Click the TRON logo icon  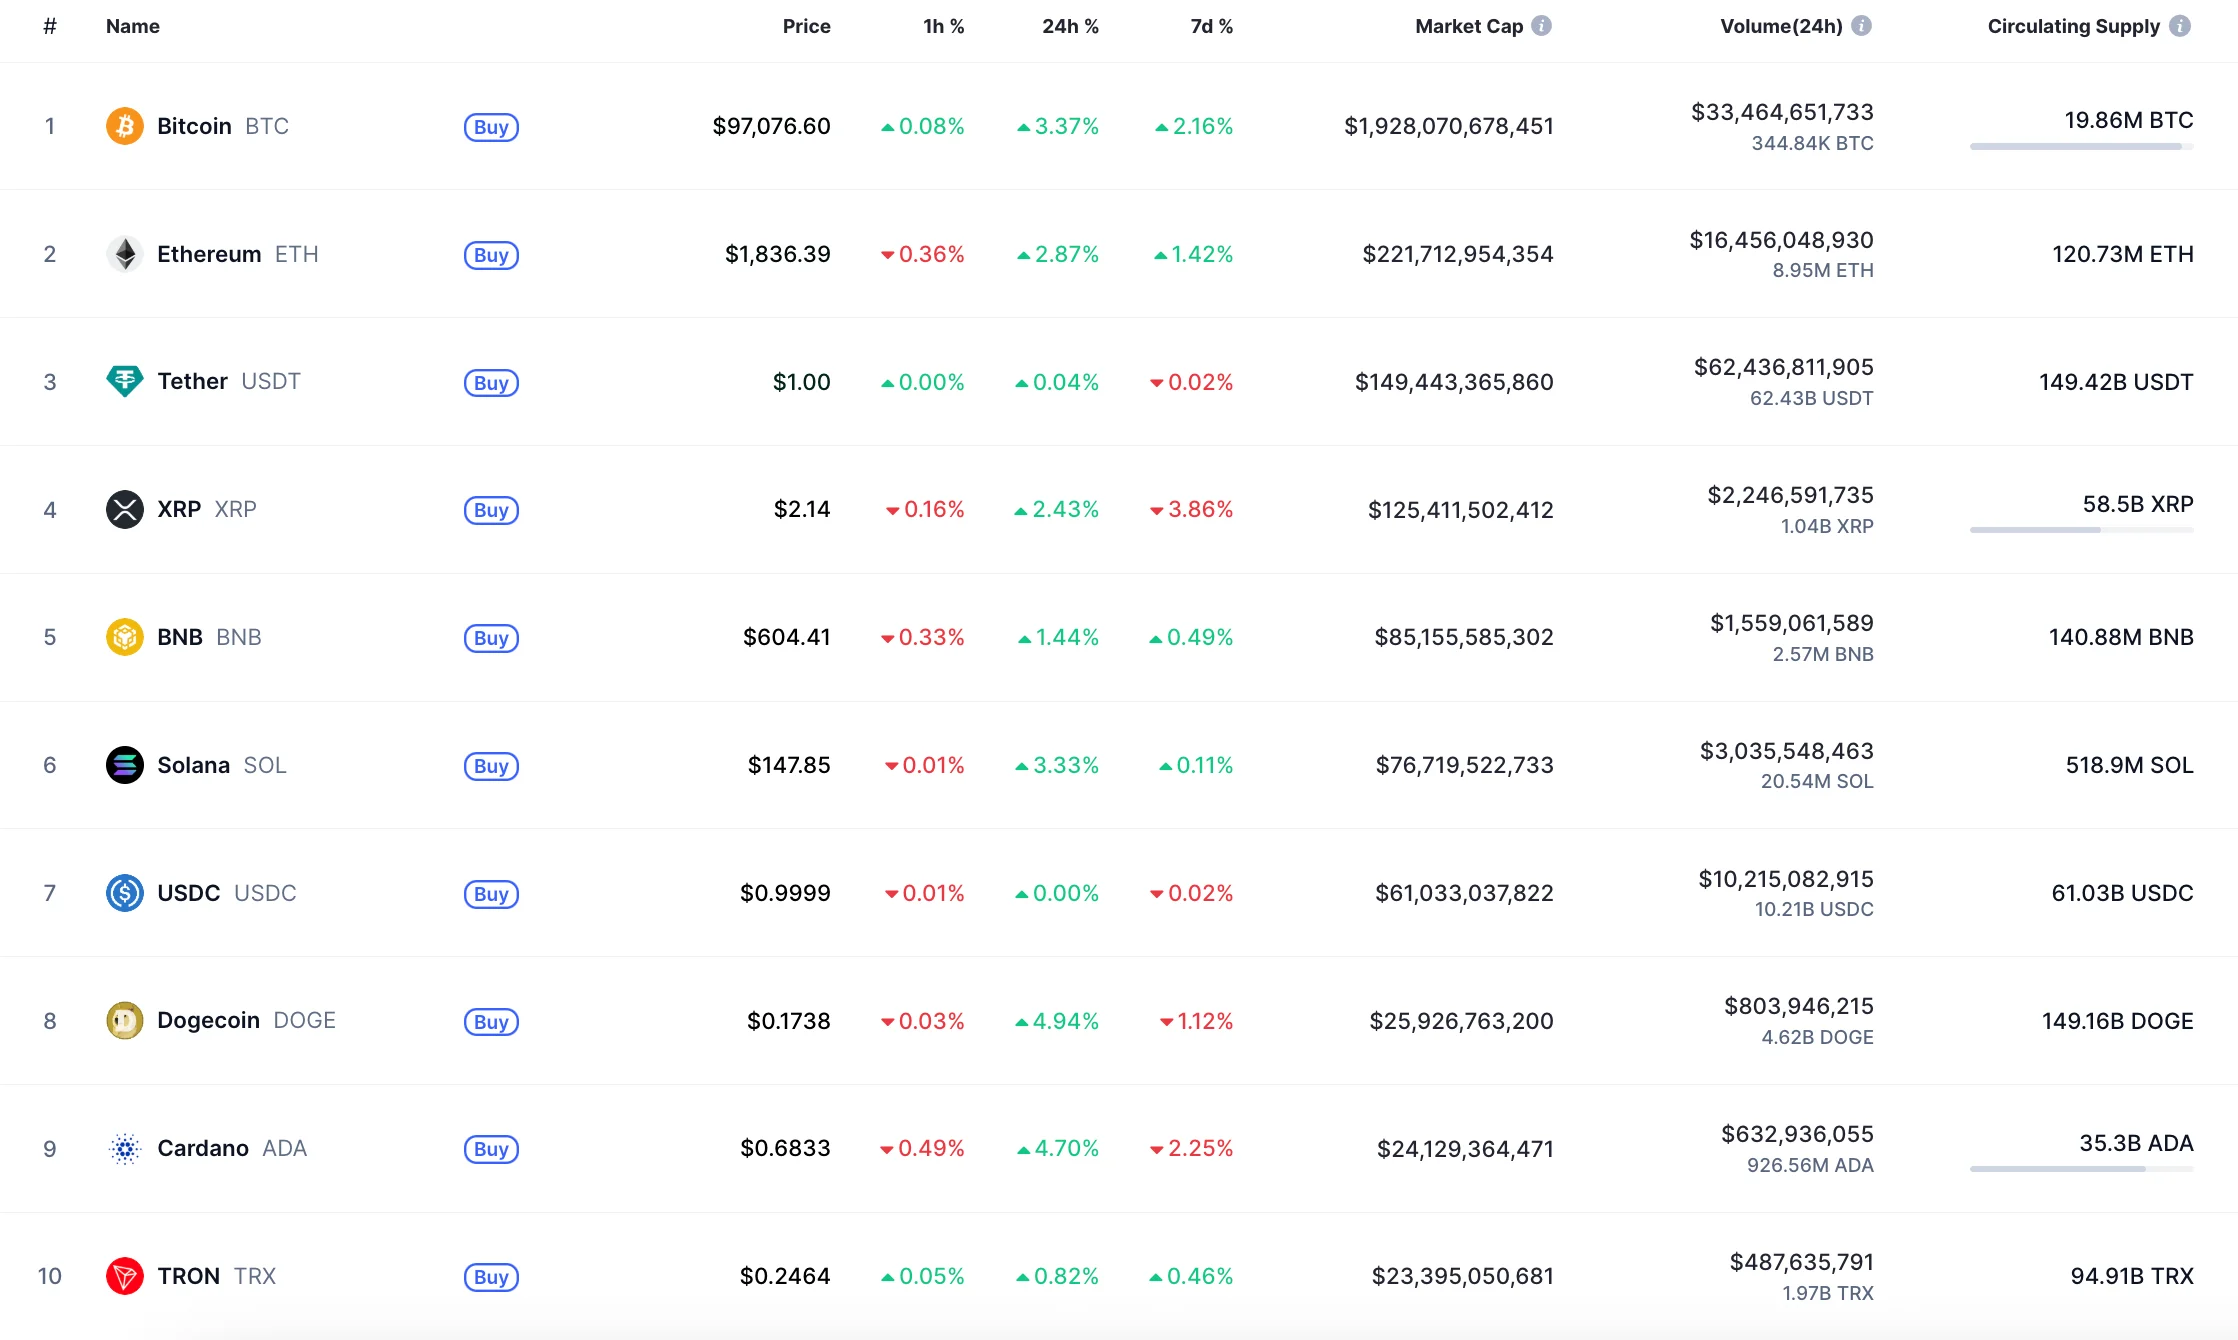click(x=125, y=1276)
